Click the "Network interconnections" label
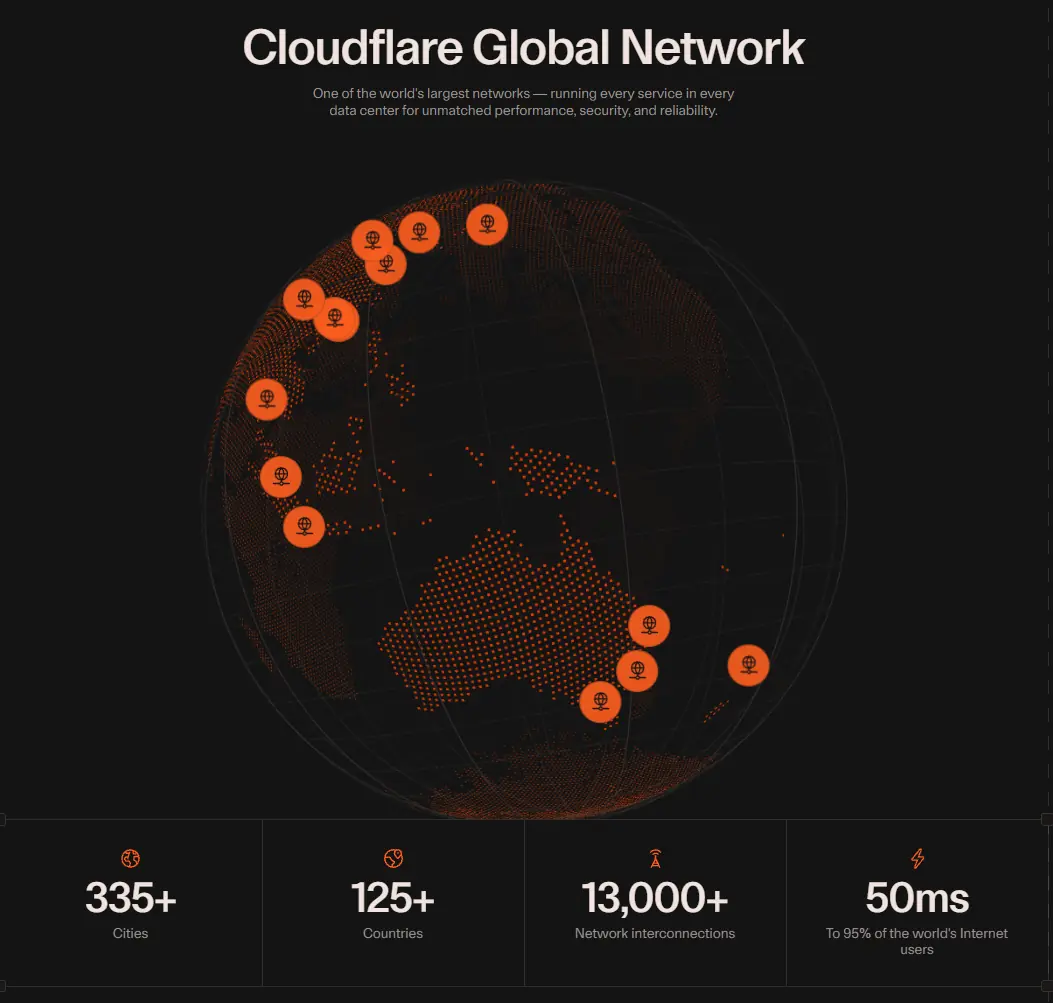 (655, 933)
